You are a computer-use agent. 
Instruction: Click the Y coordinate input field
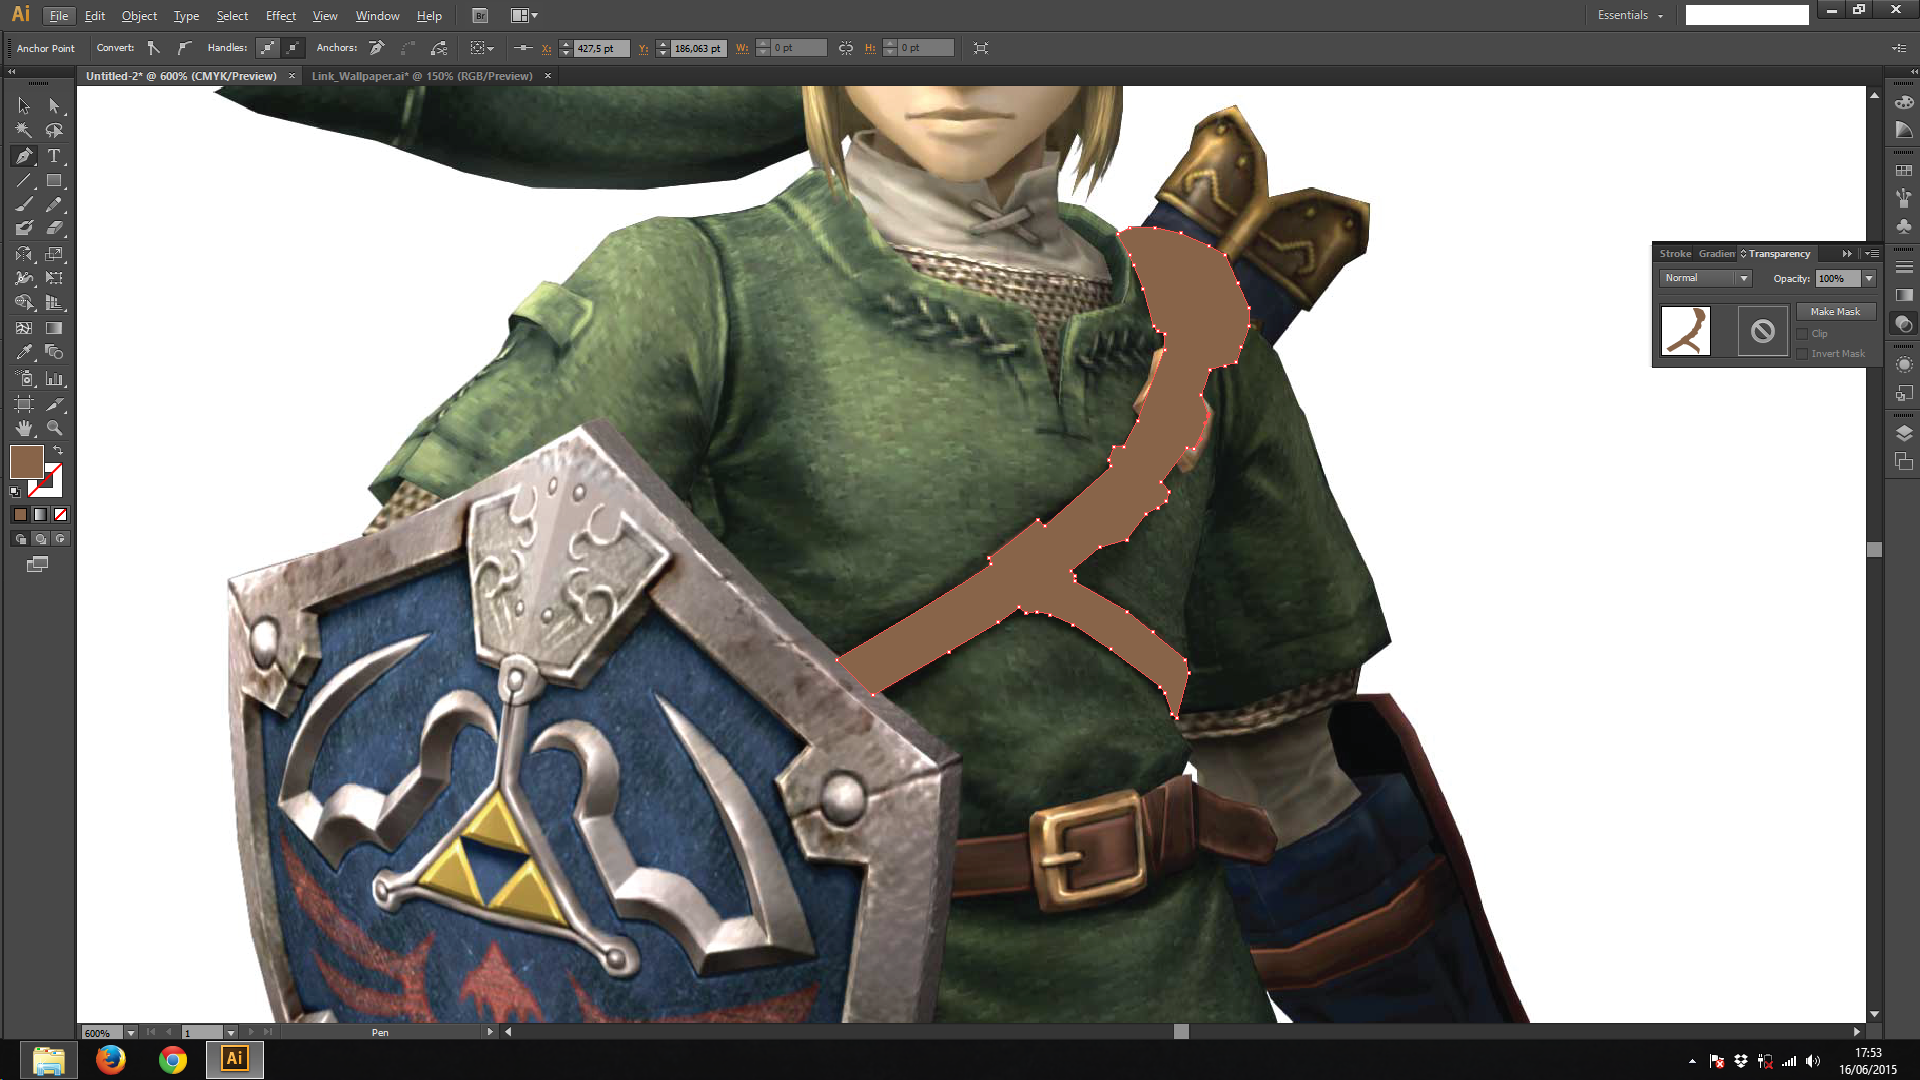[698, 48]
